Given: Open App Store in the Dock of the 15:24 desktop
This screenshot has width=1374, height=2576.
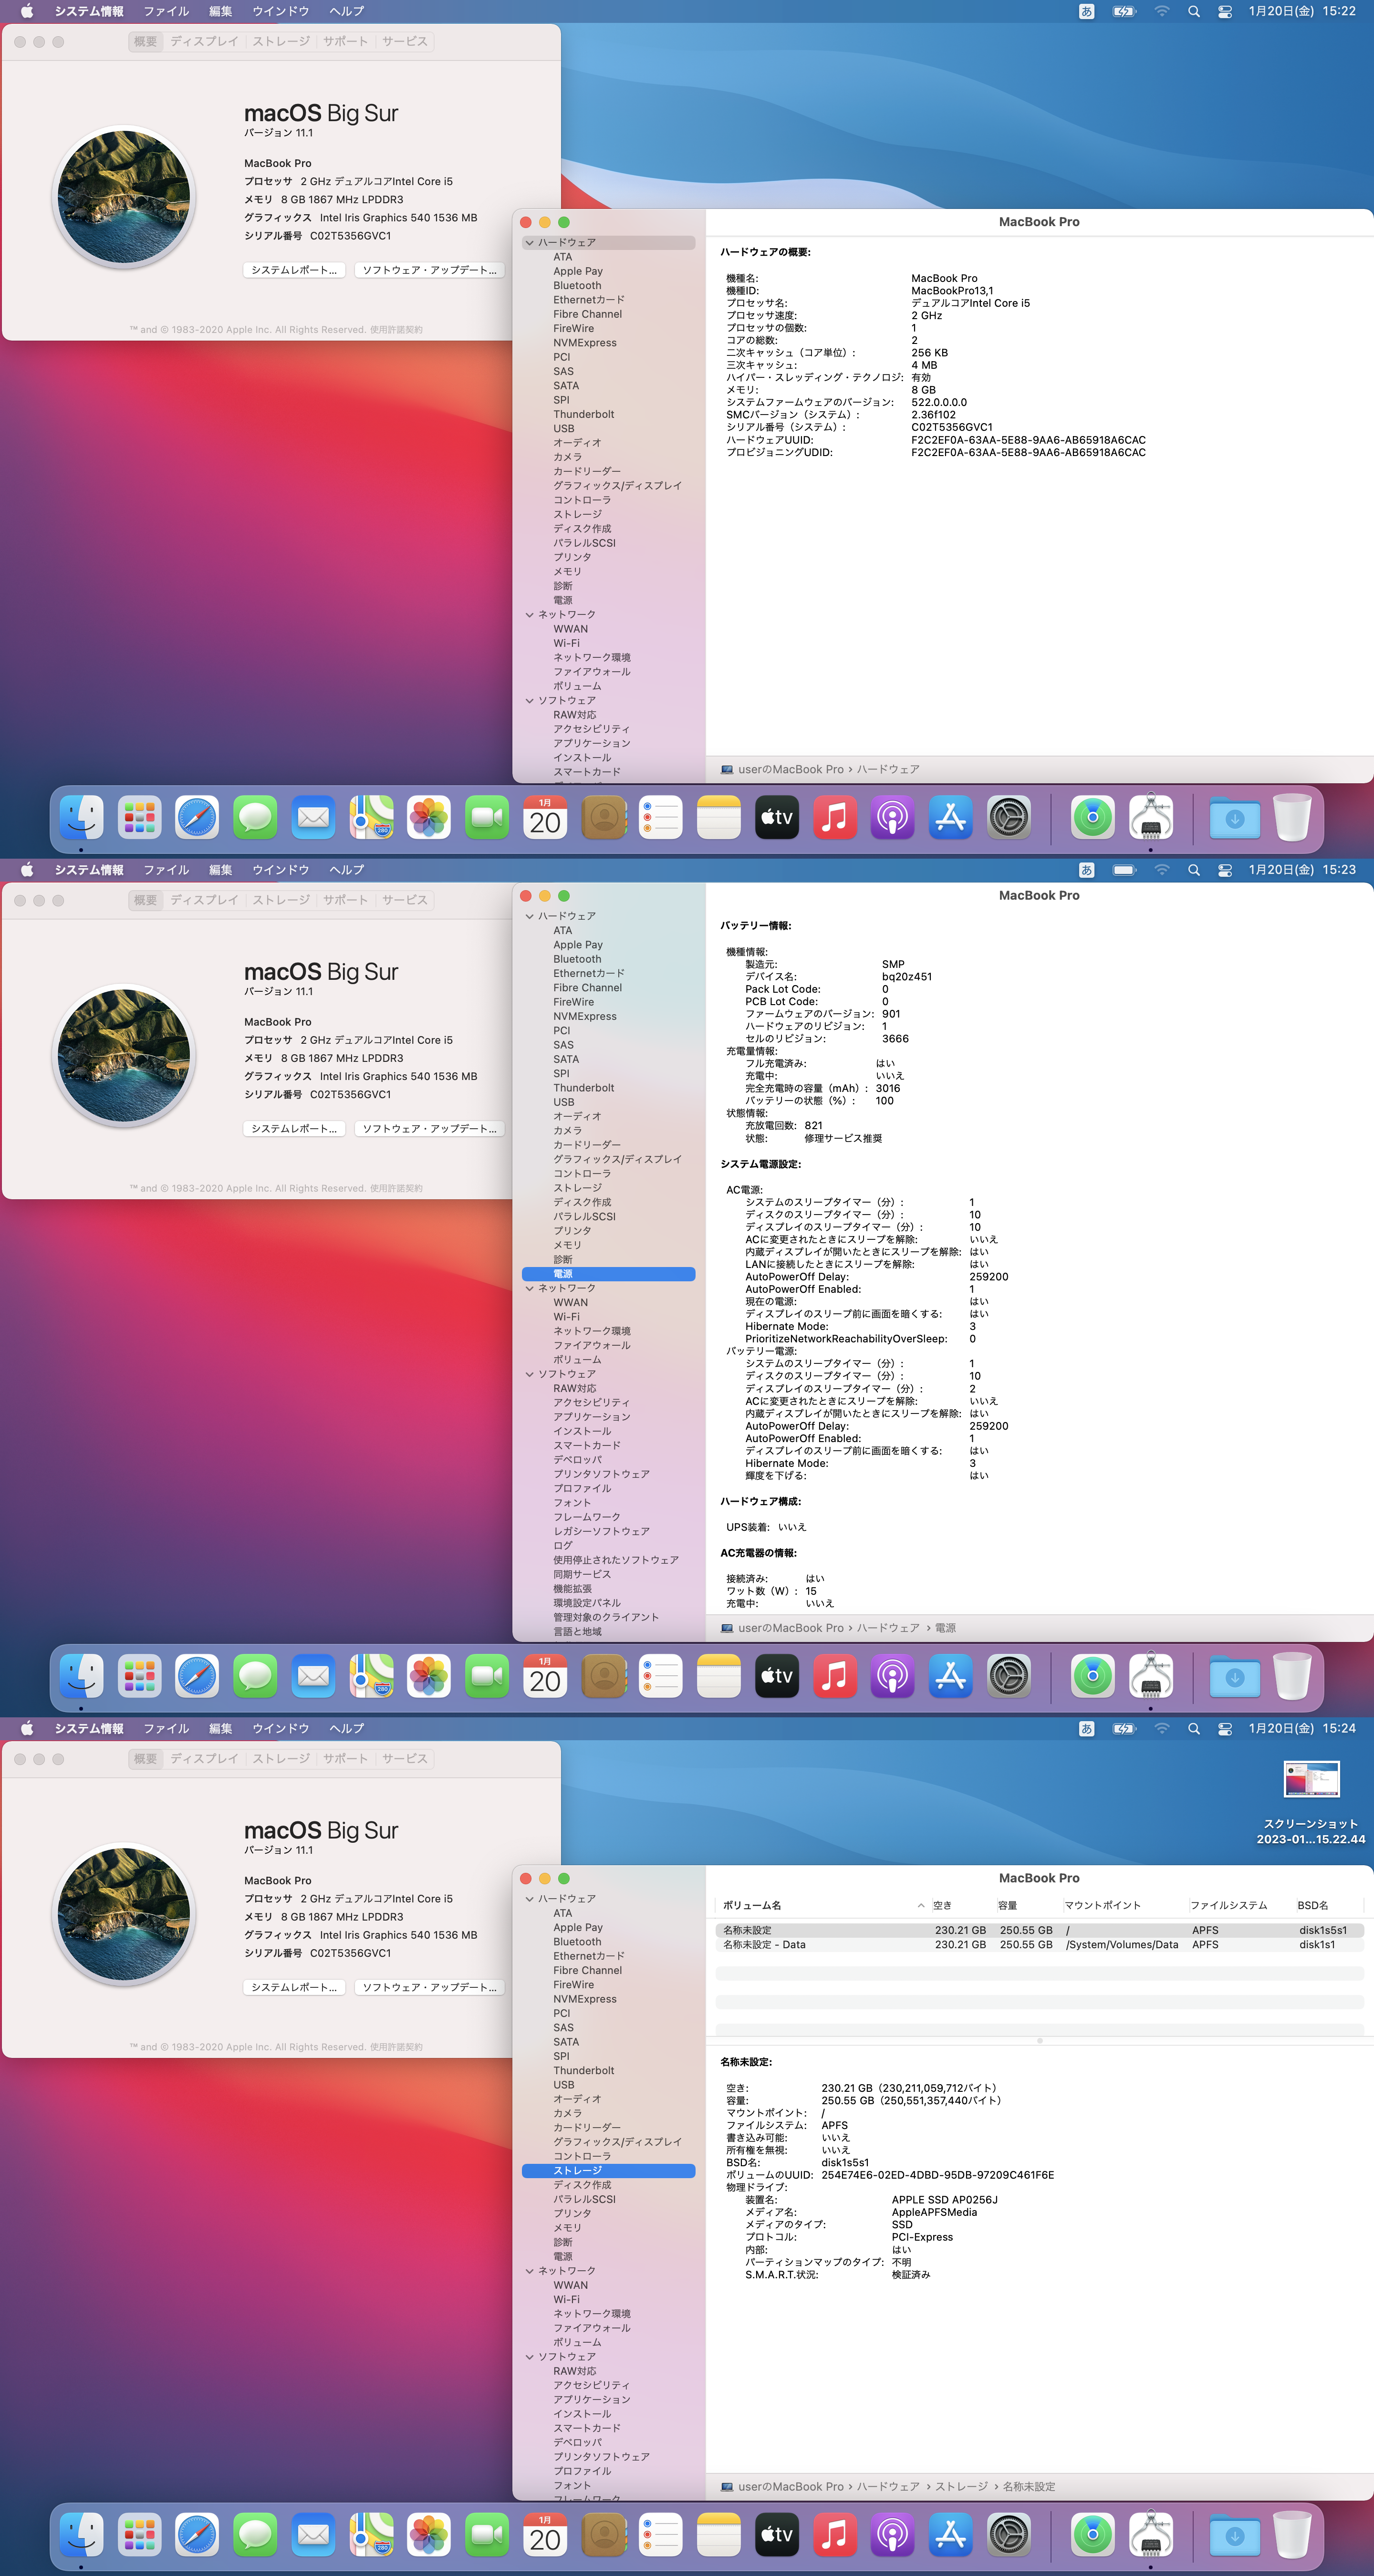Looking at the screenshot, I should click(951, 2535).
